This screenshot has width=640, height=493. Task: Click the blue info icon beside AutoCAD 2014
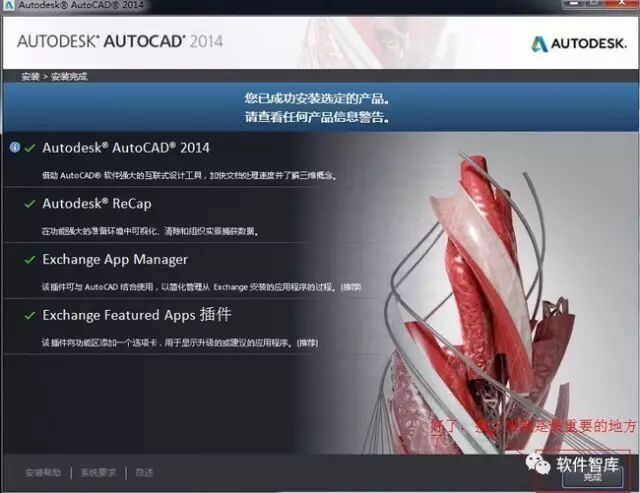click(15, 147)
